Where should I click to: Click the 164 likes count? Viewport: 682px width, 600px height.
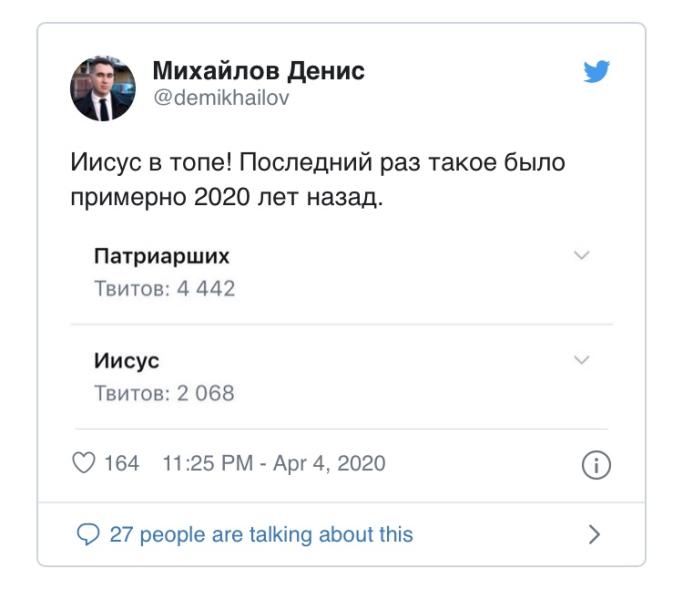(122, 464)
